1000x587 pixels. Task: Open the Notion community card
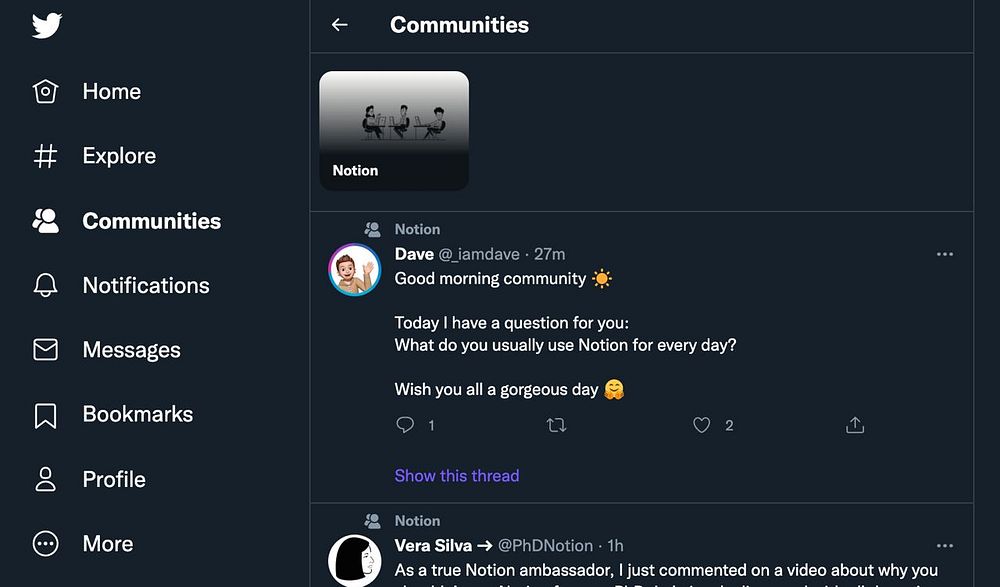pos(394,131)
